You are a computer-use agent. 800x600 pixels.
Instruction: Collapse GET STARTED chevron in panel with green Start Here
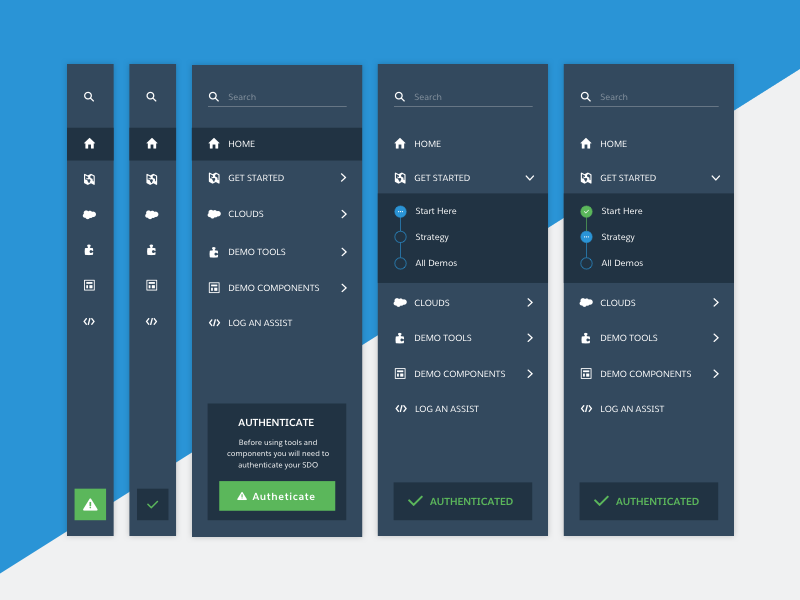716,178
